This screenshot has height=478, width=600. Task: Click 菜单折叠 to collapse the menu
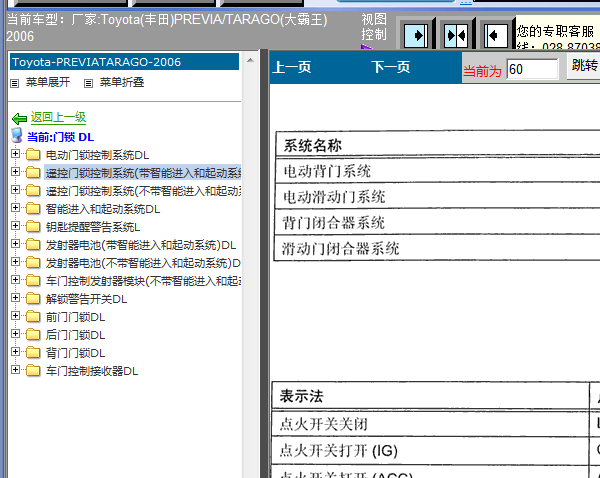122,82
